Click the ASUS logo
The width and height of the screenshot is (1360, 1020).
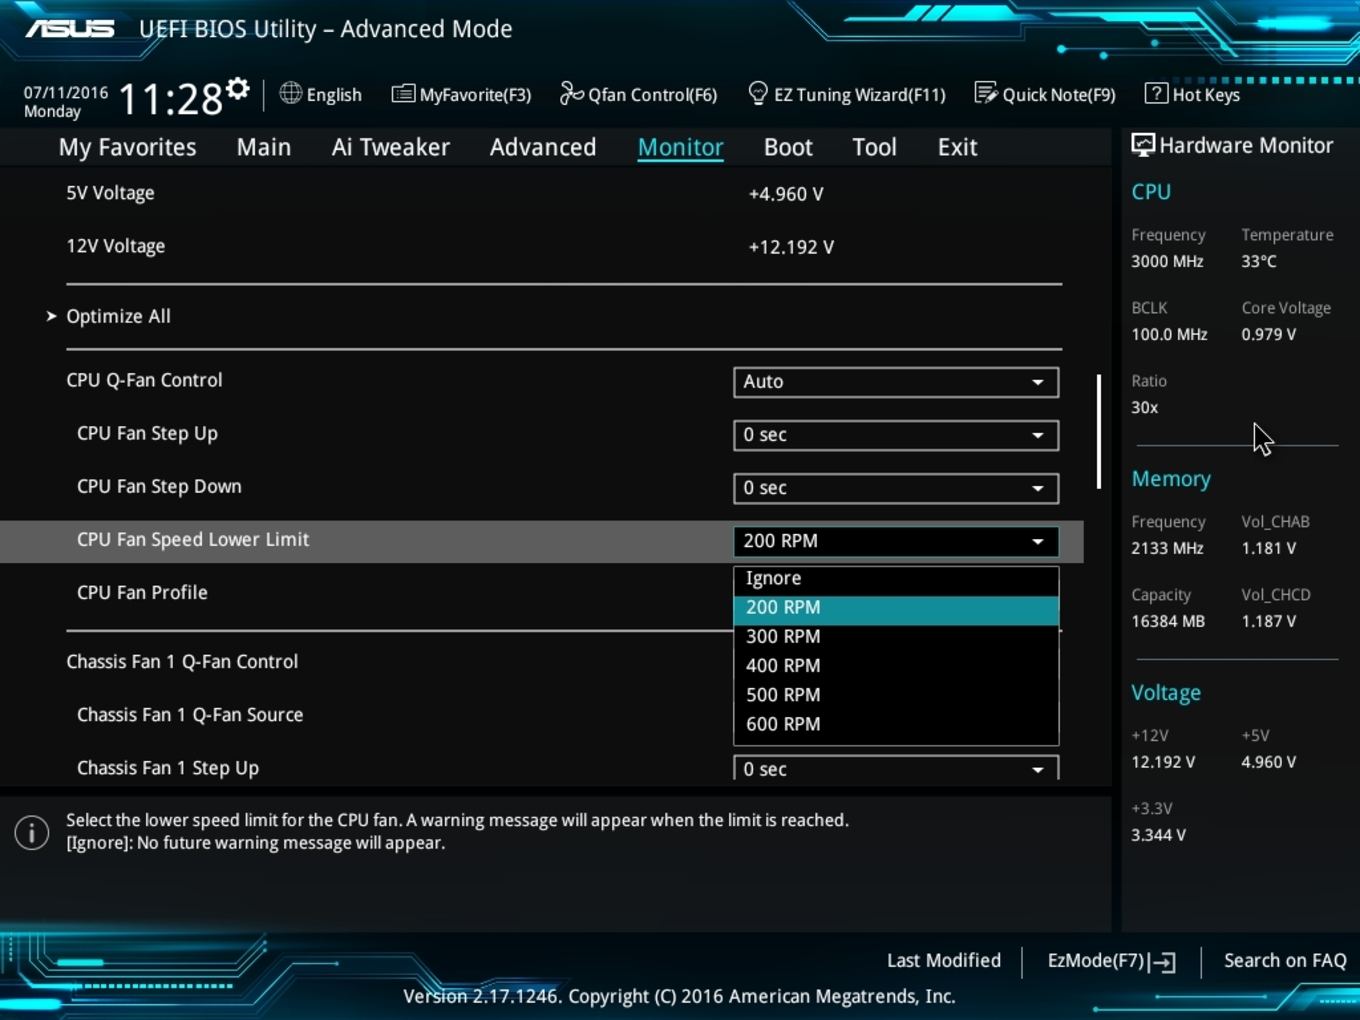click(x=70, y=29)
